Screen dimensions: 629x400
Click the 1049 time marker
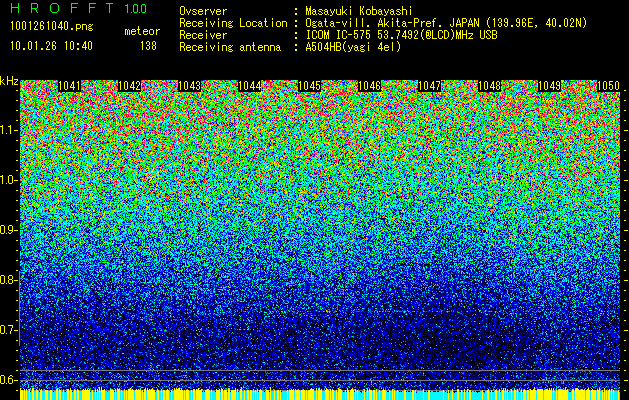click(x=549, y=86)
